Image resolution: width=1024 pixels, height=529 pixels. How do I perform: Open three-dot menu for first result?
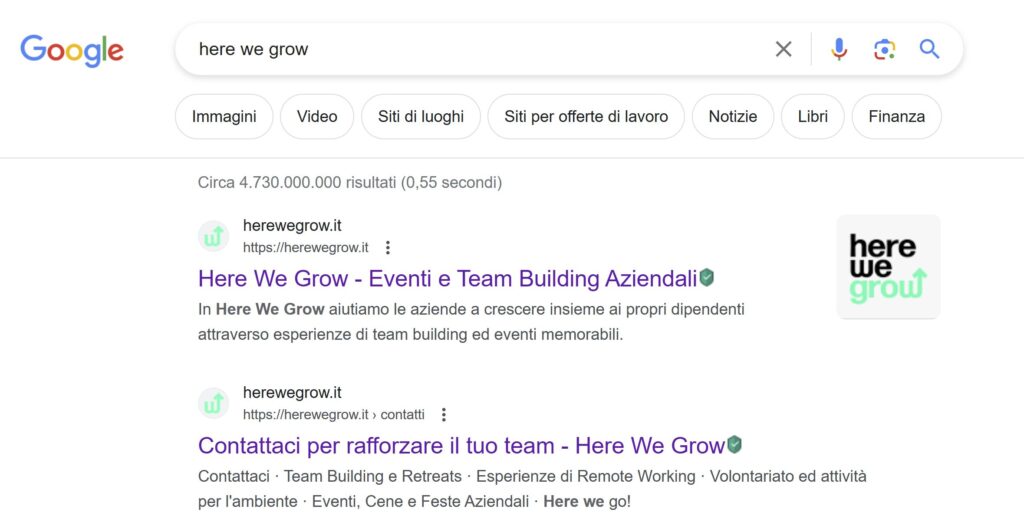pos(388,248)
